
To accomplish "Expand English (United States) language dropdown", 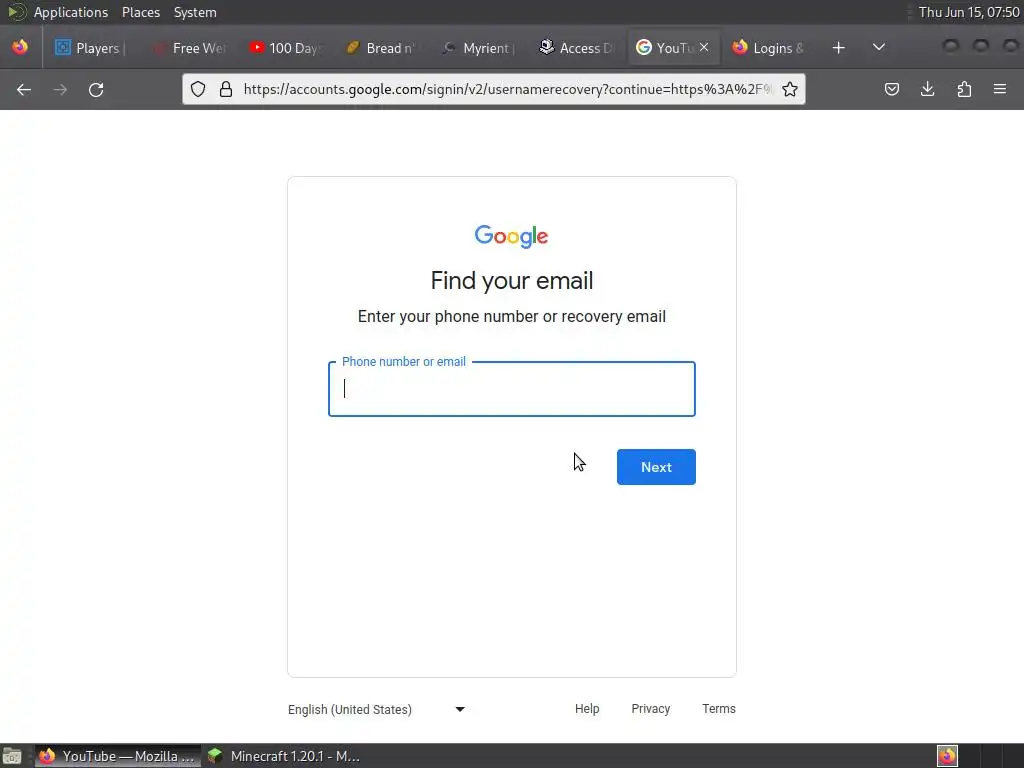I will (377, 709).
